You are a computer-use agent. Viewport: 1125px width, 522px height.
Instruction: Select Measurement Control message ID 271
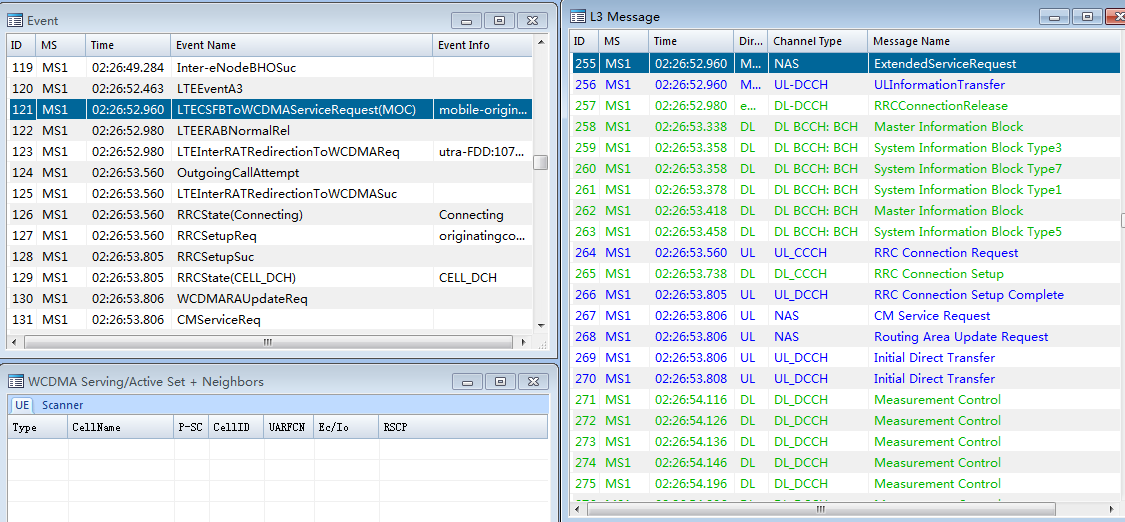coord(844,399)
